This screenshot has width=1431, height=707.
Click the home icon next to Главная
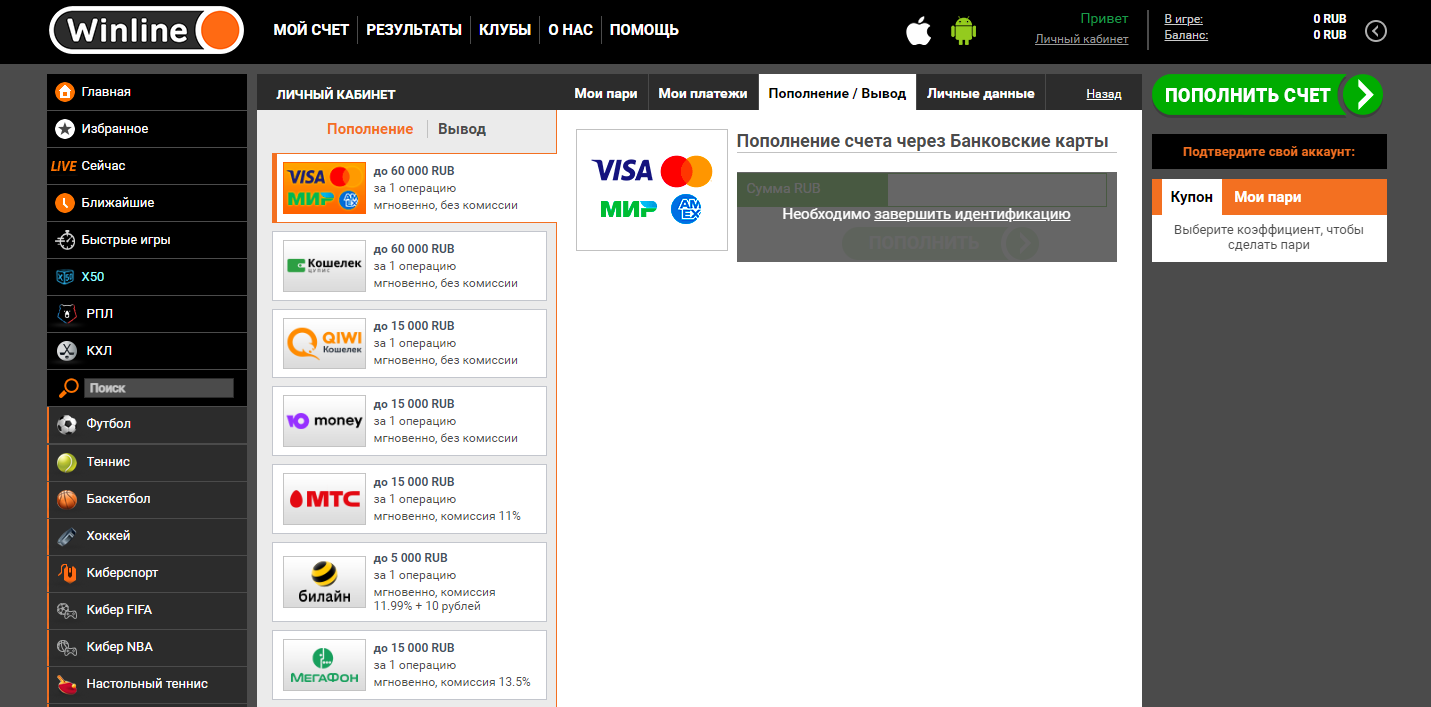pyautogui.click(x=65, y=92)
